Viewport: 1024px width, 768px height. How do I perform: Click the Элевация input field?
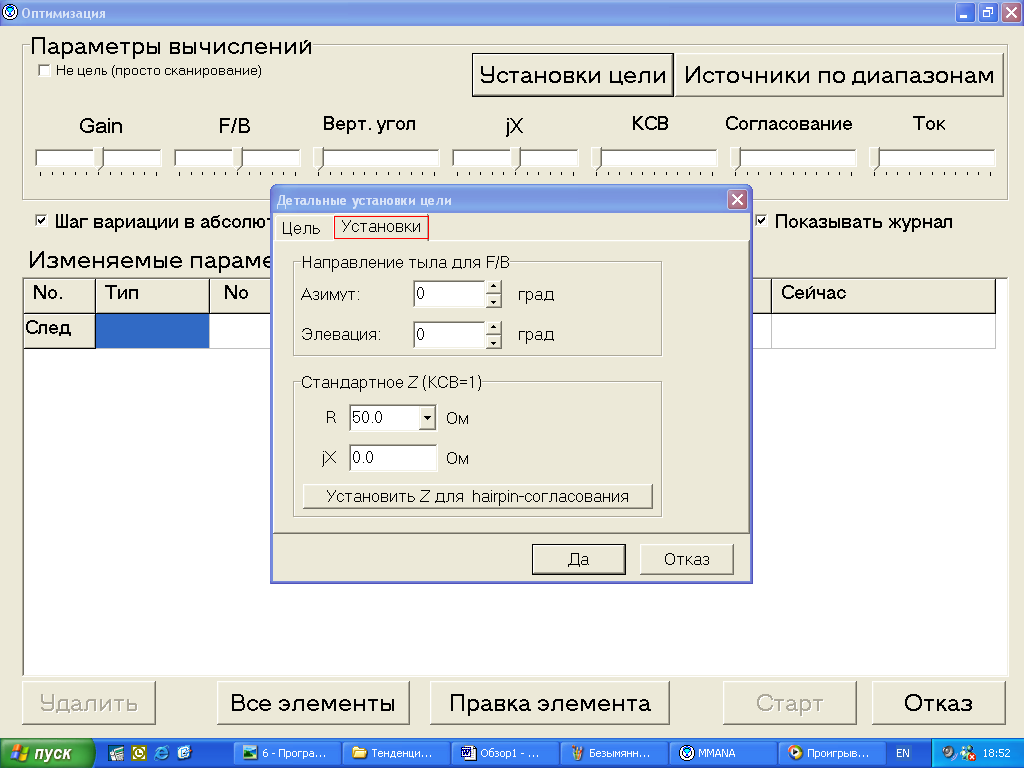tap(449, 334)
